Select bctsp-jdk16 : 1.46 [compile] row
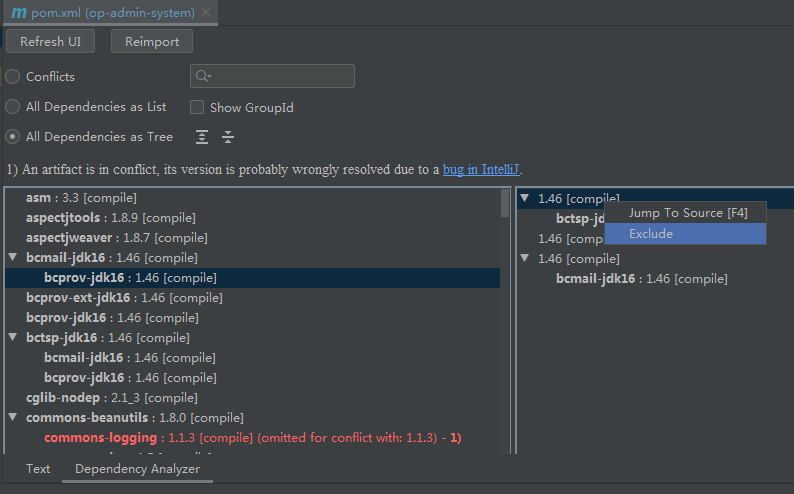Screen dimensions: 794x494 [x=252, y=338]
